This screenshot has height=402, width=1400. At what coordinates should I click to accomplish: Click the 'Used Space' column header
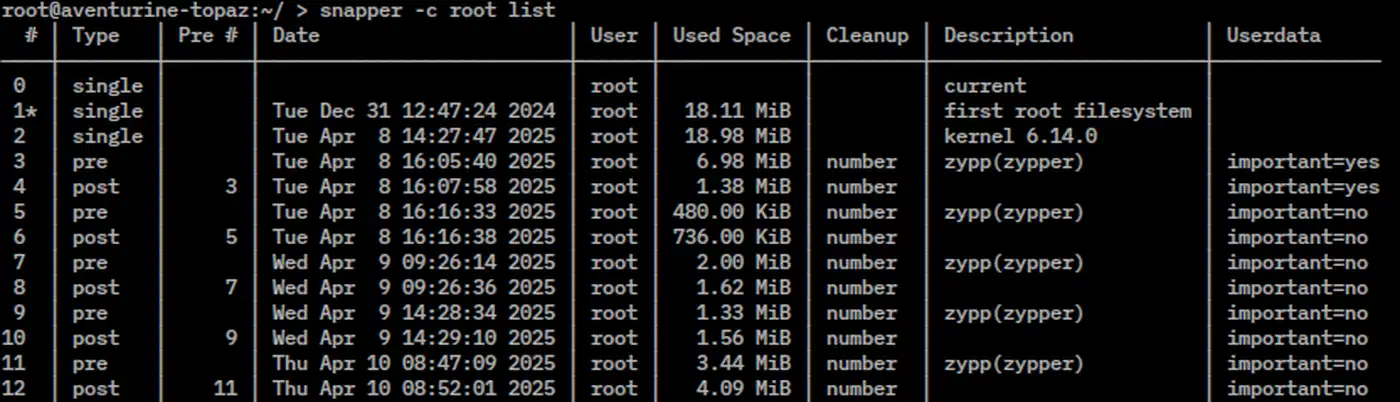731,35
